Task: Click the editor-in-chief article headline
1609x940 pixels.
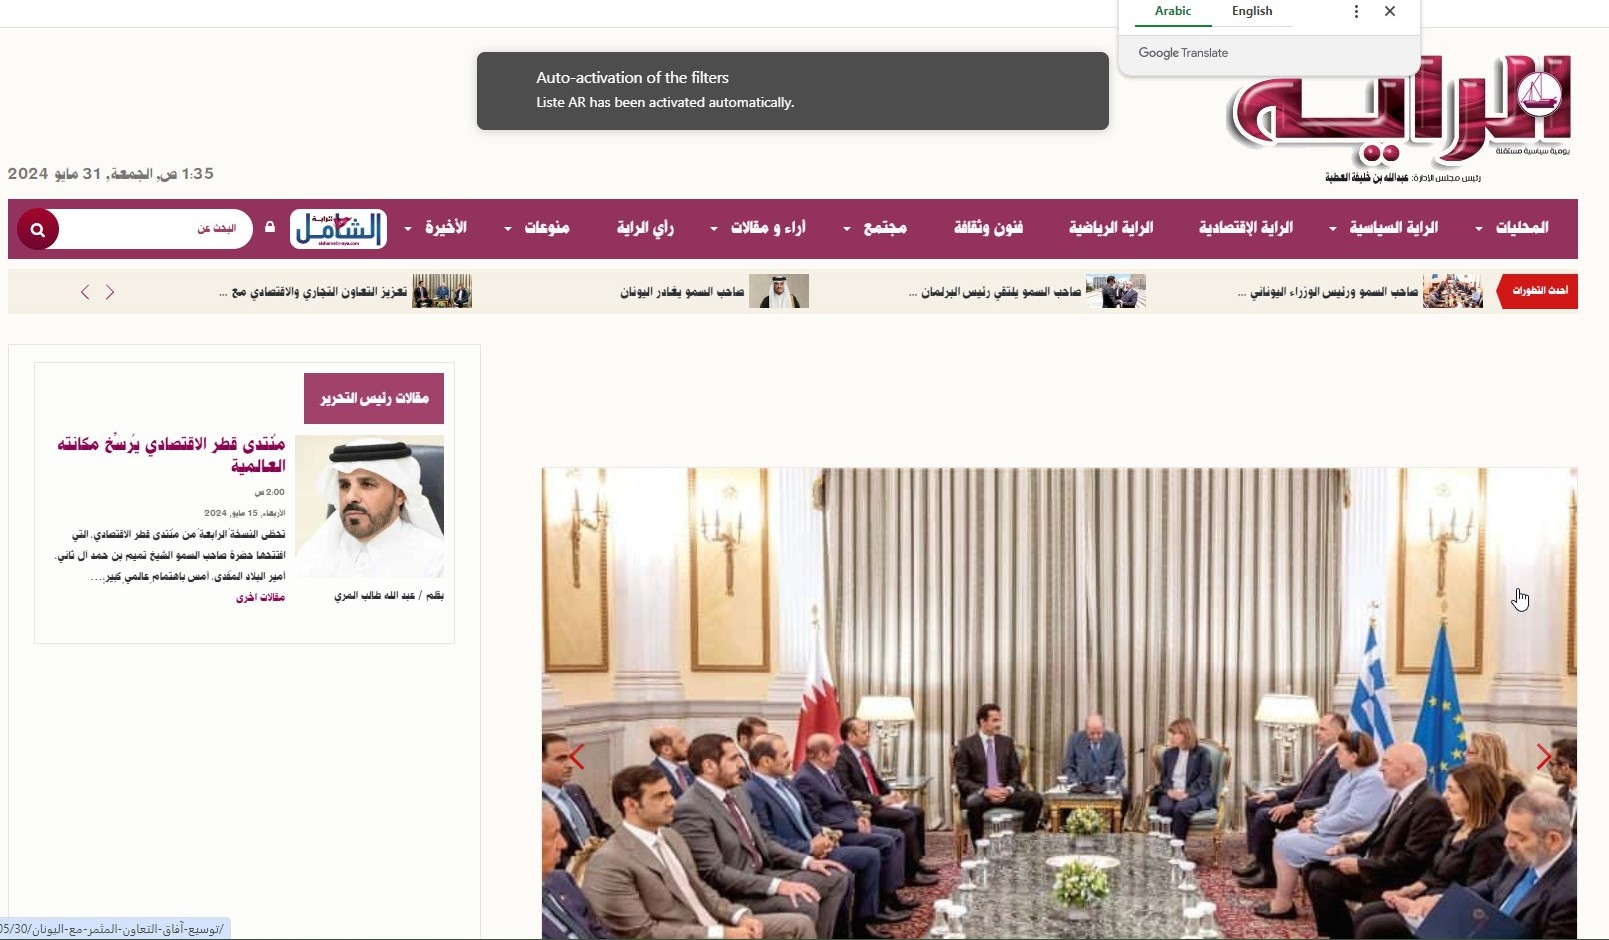Action: click(171, 454)
